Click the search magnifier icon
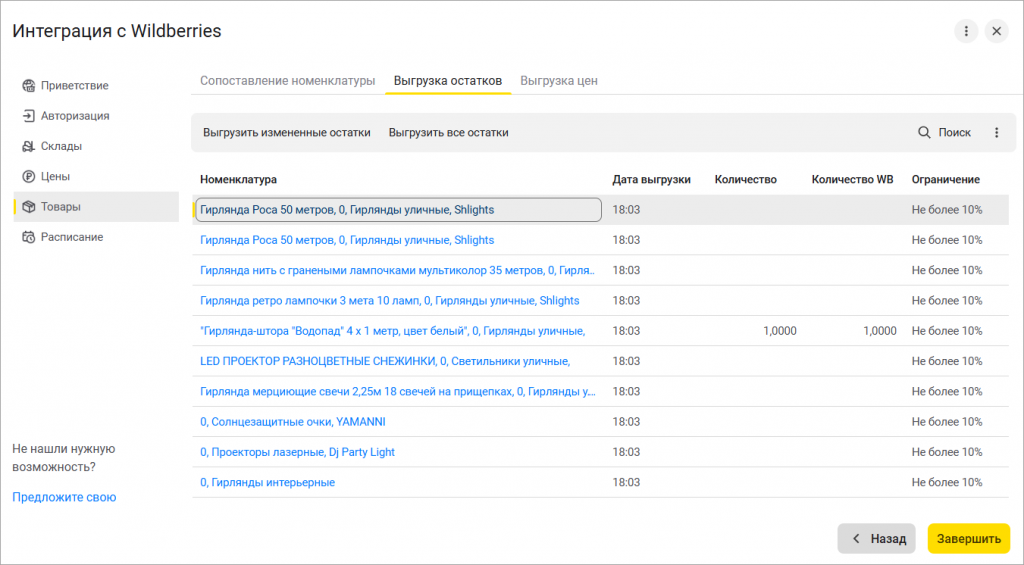This screenshot has width=1024, height=565. pos(924,133)
